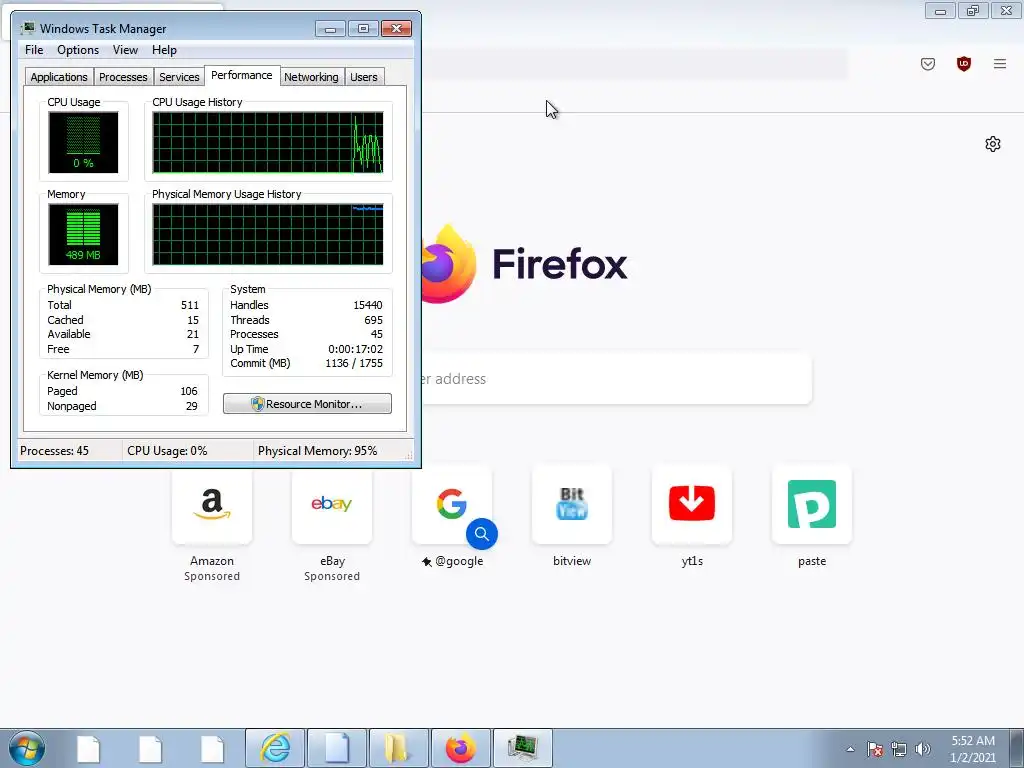Click the Memory 489 MB gauge
Image resolution: width=1024 pixels, height=768 pixels.
pos(83,234)
